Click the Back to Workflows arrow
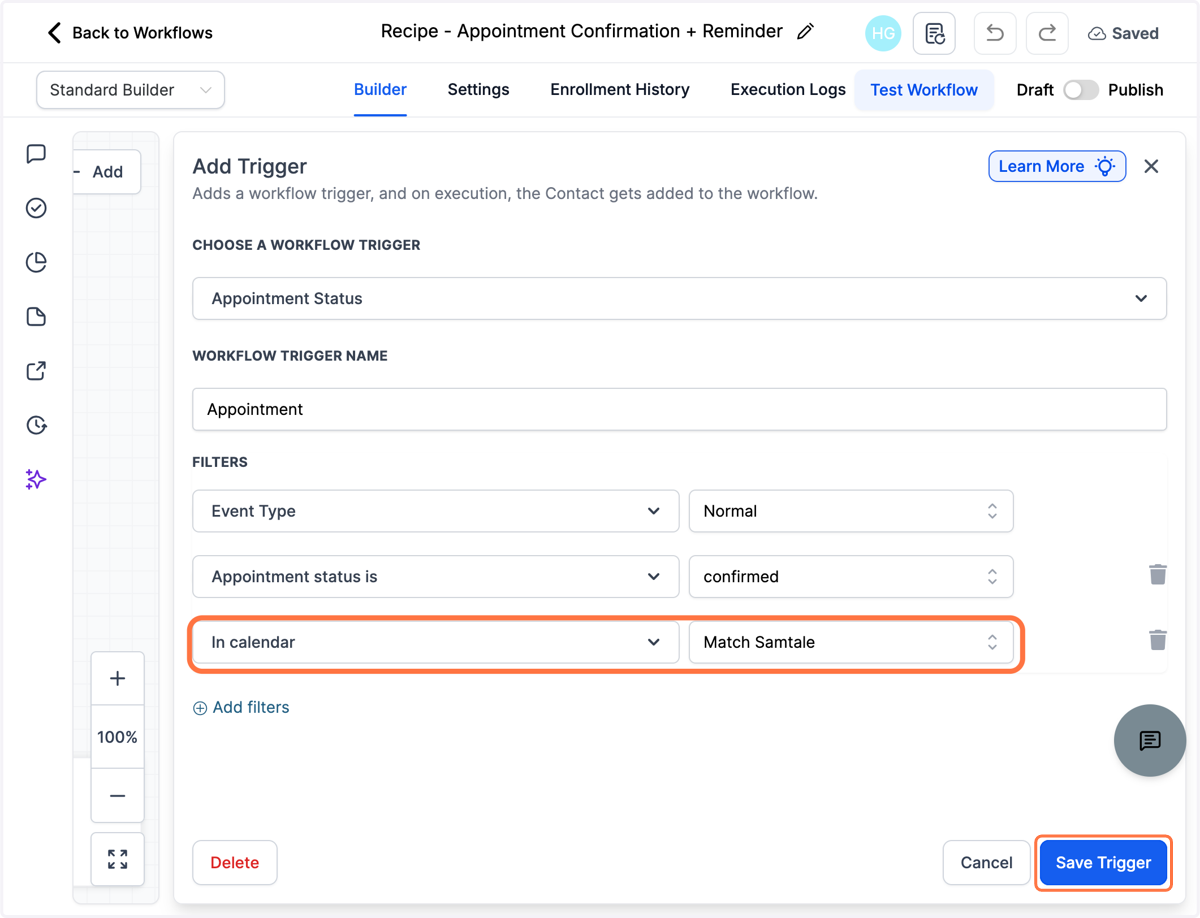 tap(54, 33)
